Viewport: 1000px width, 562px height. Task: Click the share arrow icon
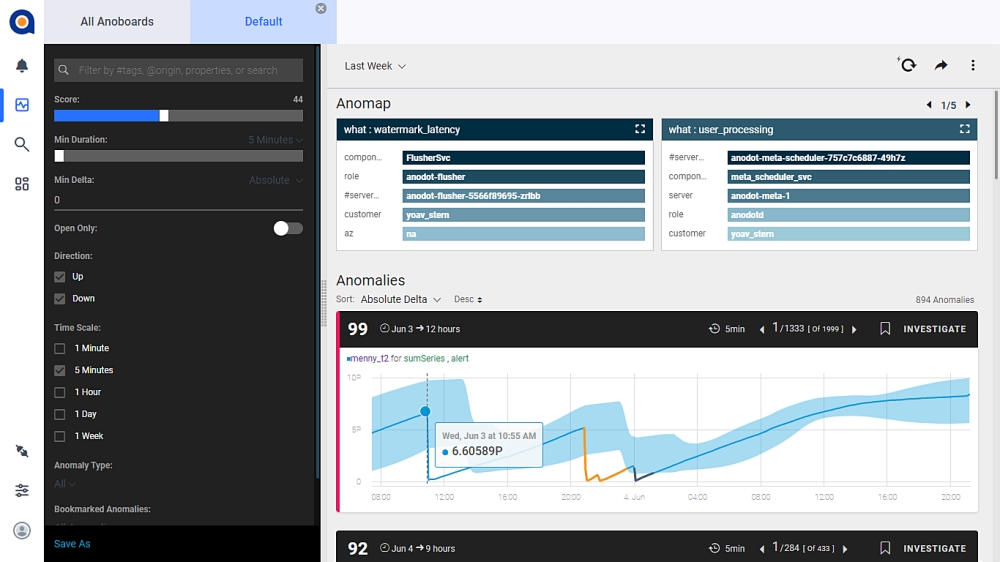[941, 65]
